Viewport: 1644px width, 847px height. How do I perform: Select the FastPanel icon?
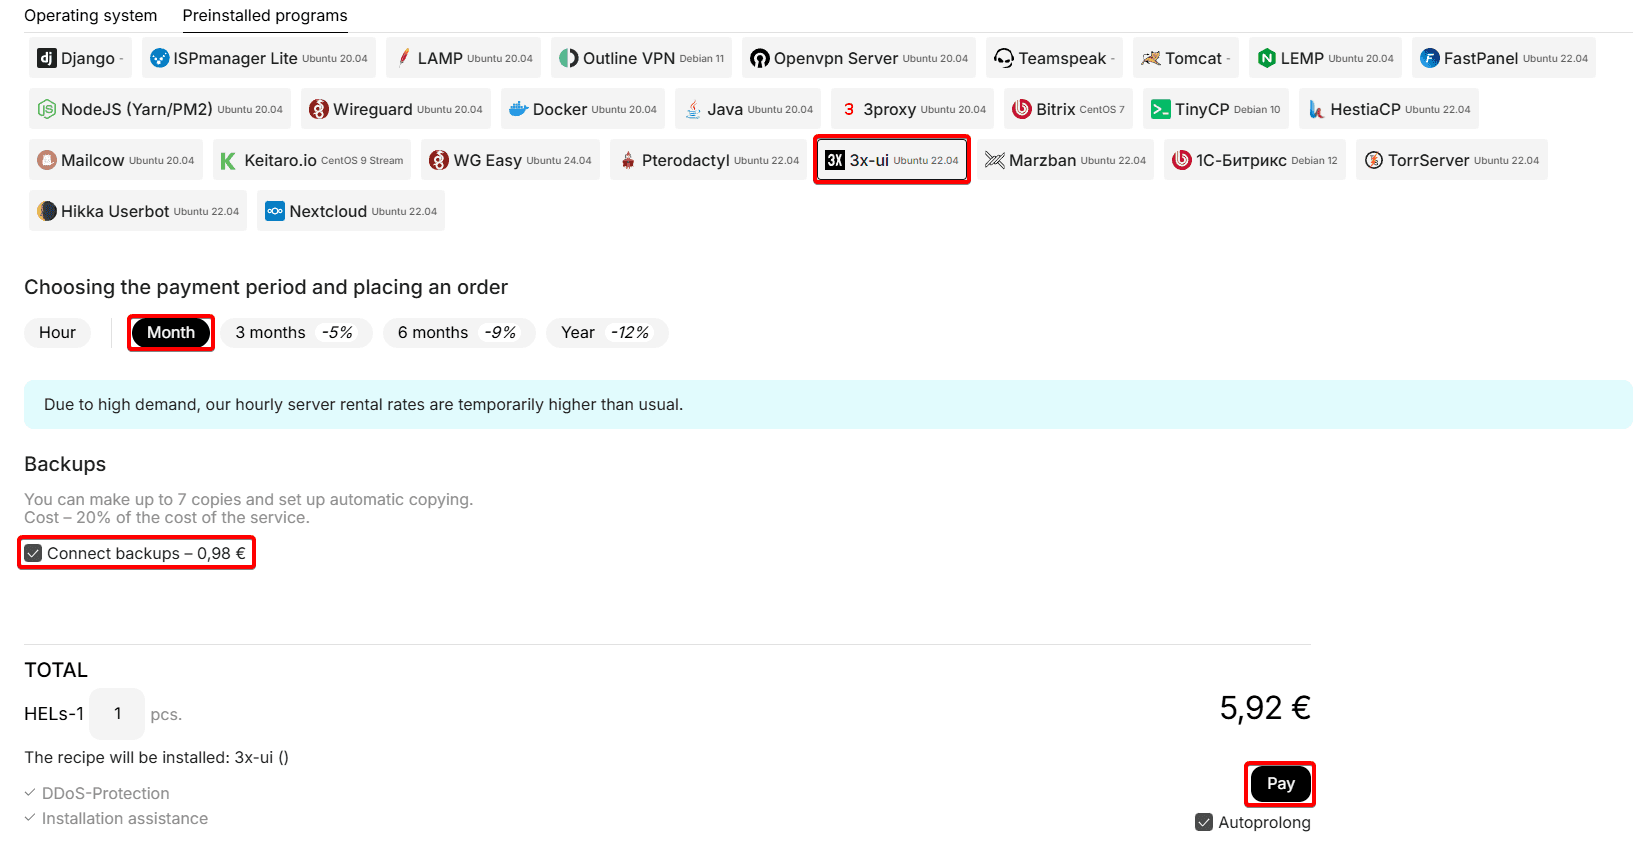pyautogui.click(x=1430, y=58)
